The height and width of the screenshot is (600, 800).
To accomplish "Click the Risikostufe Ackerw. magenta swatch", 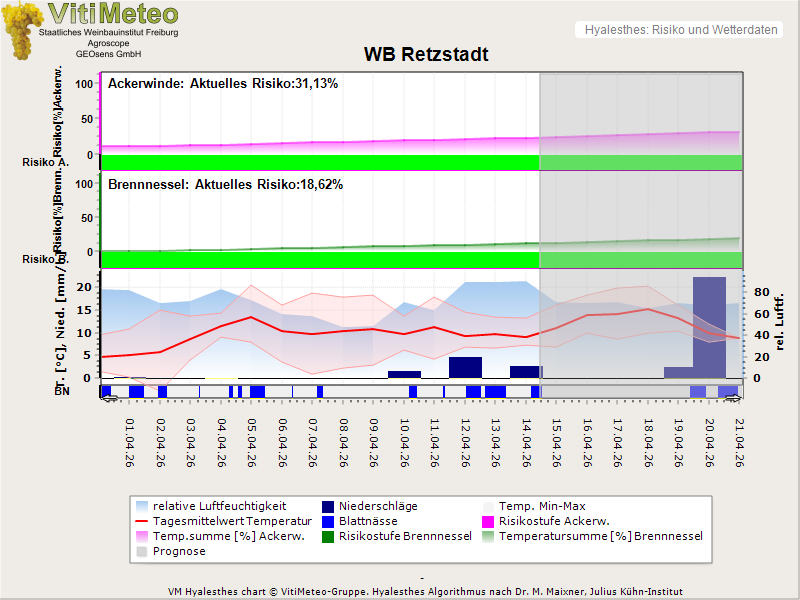I will 489,521.
